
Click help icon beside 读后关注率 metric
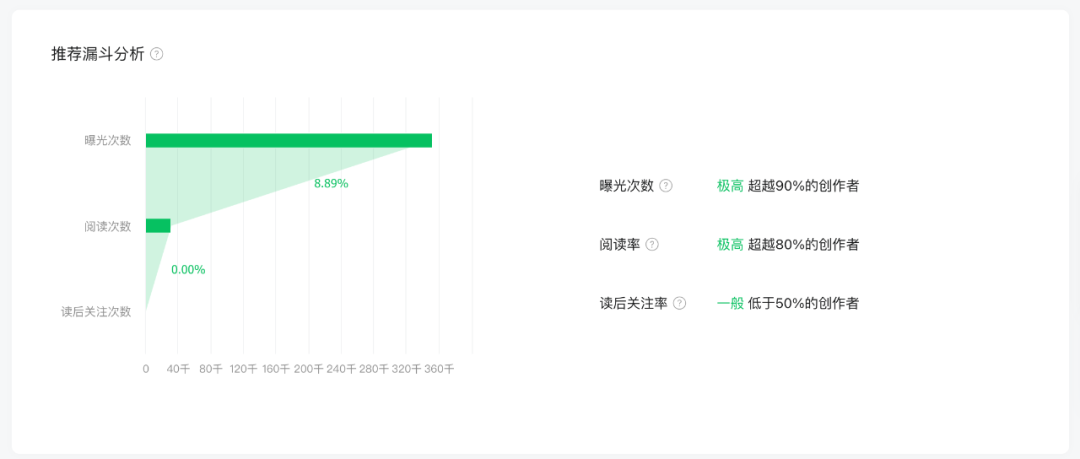(x=679, y=303)
